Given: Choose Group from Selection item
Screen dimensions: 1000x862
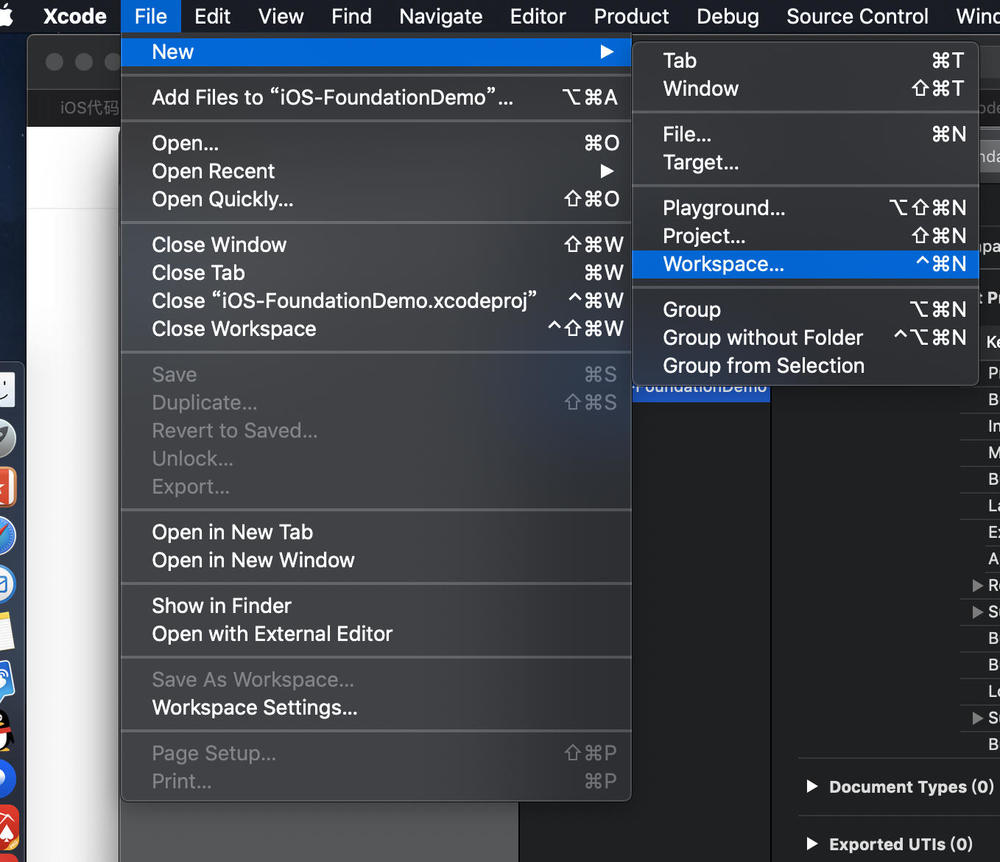Looking at the screenshot, I should coord(805,365).
